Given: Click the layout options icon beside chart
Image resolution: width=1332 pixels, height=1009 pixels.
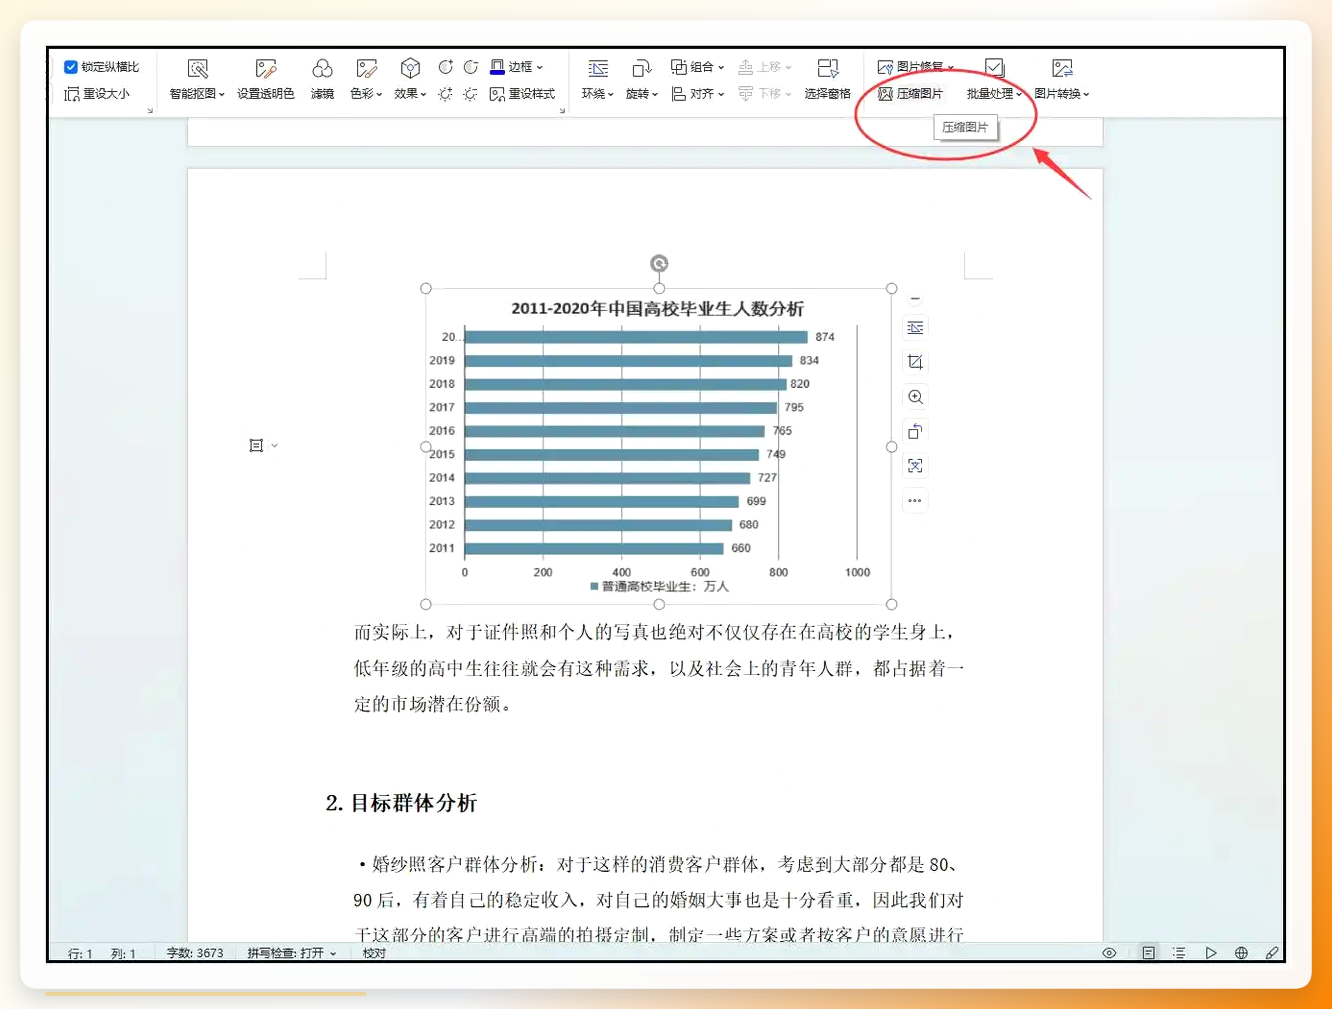Looking at the screenshot, I should click(915, 328).
